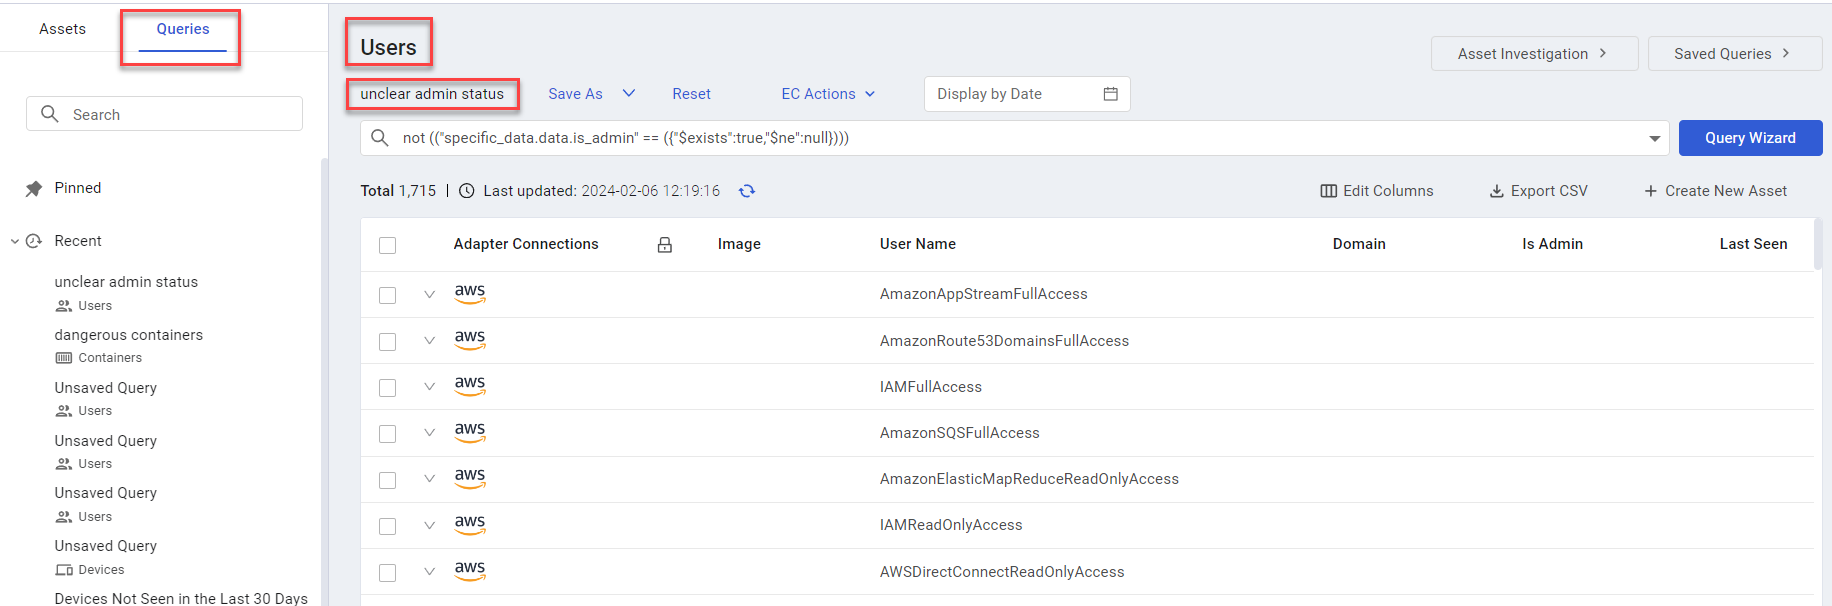Screen dimensions: 1832x606
Task: Check the AmazonAppStreamFullAccess row checkbox
Action: [x=388, y=295]
